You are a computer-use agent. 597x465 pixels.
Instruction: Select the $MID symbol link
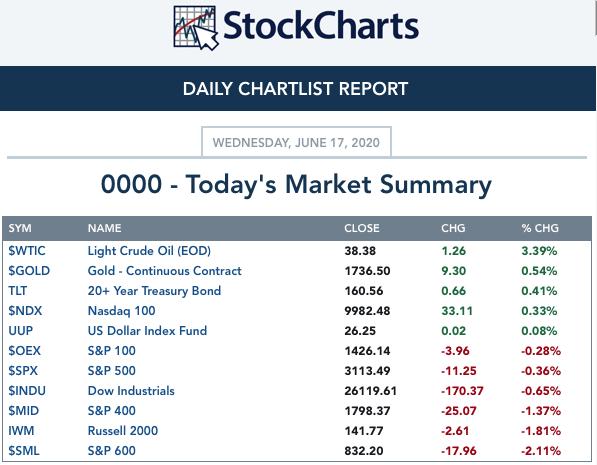click(24, 411)
